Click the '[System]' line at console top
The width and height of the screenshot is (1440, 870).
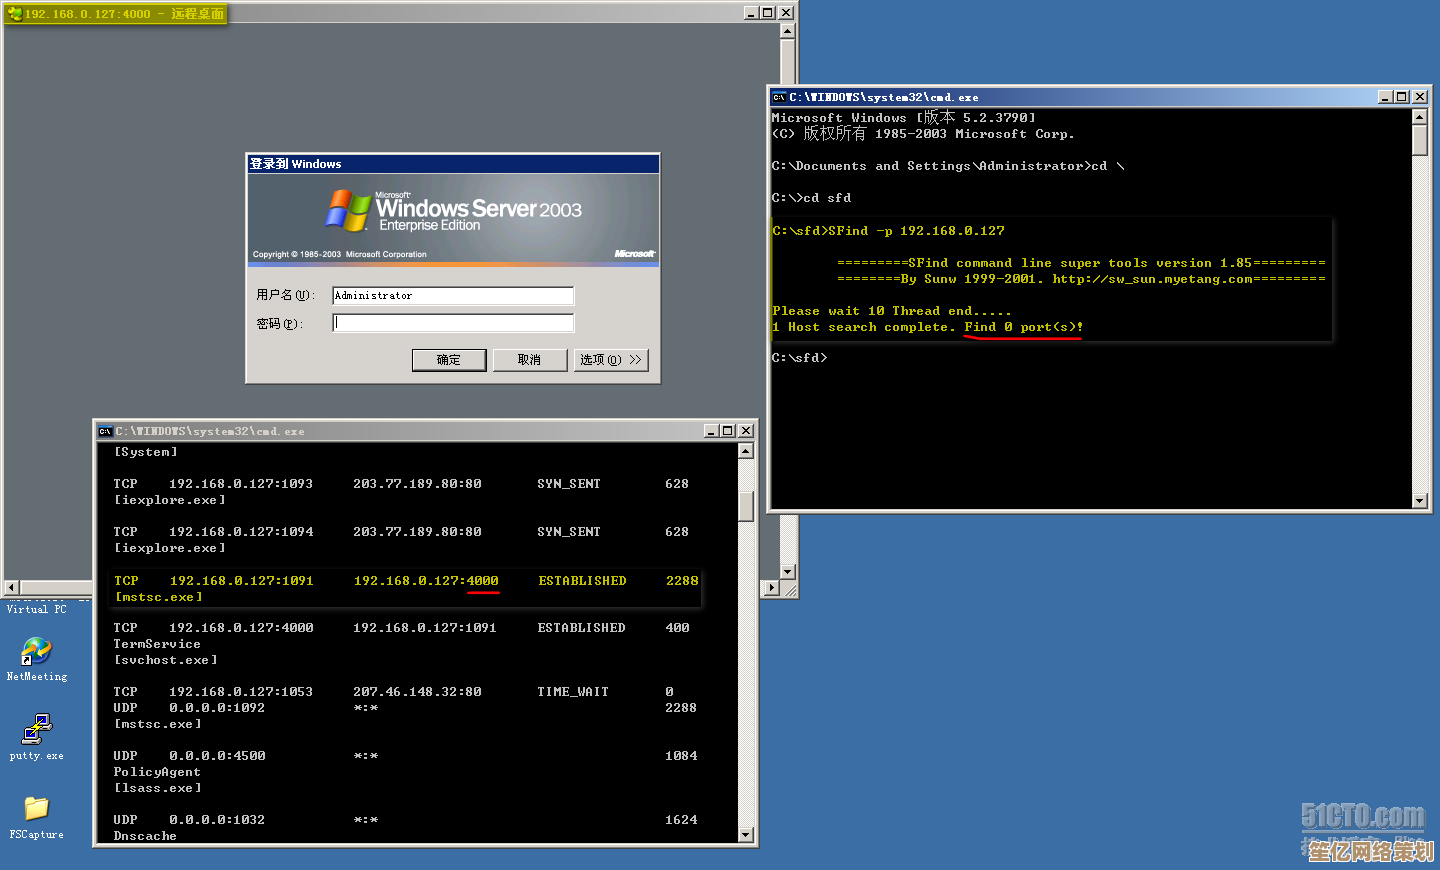point(145,452)
